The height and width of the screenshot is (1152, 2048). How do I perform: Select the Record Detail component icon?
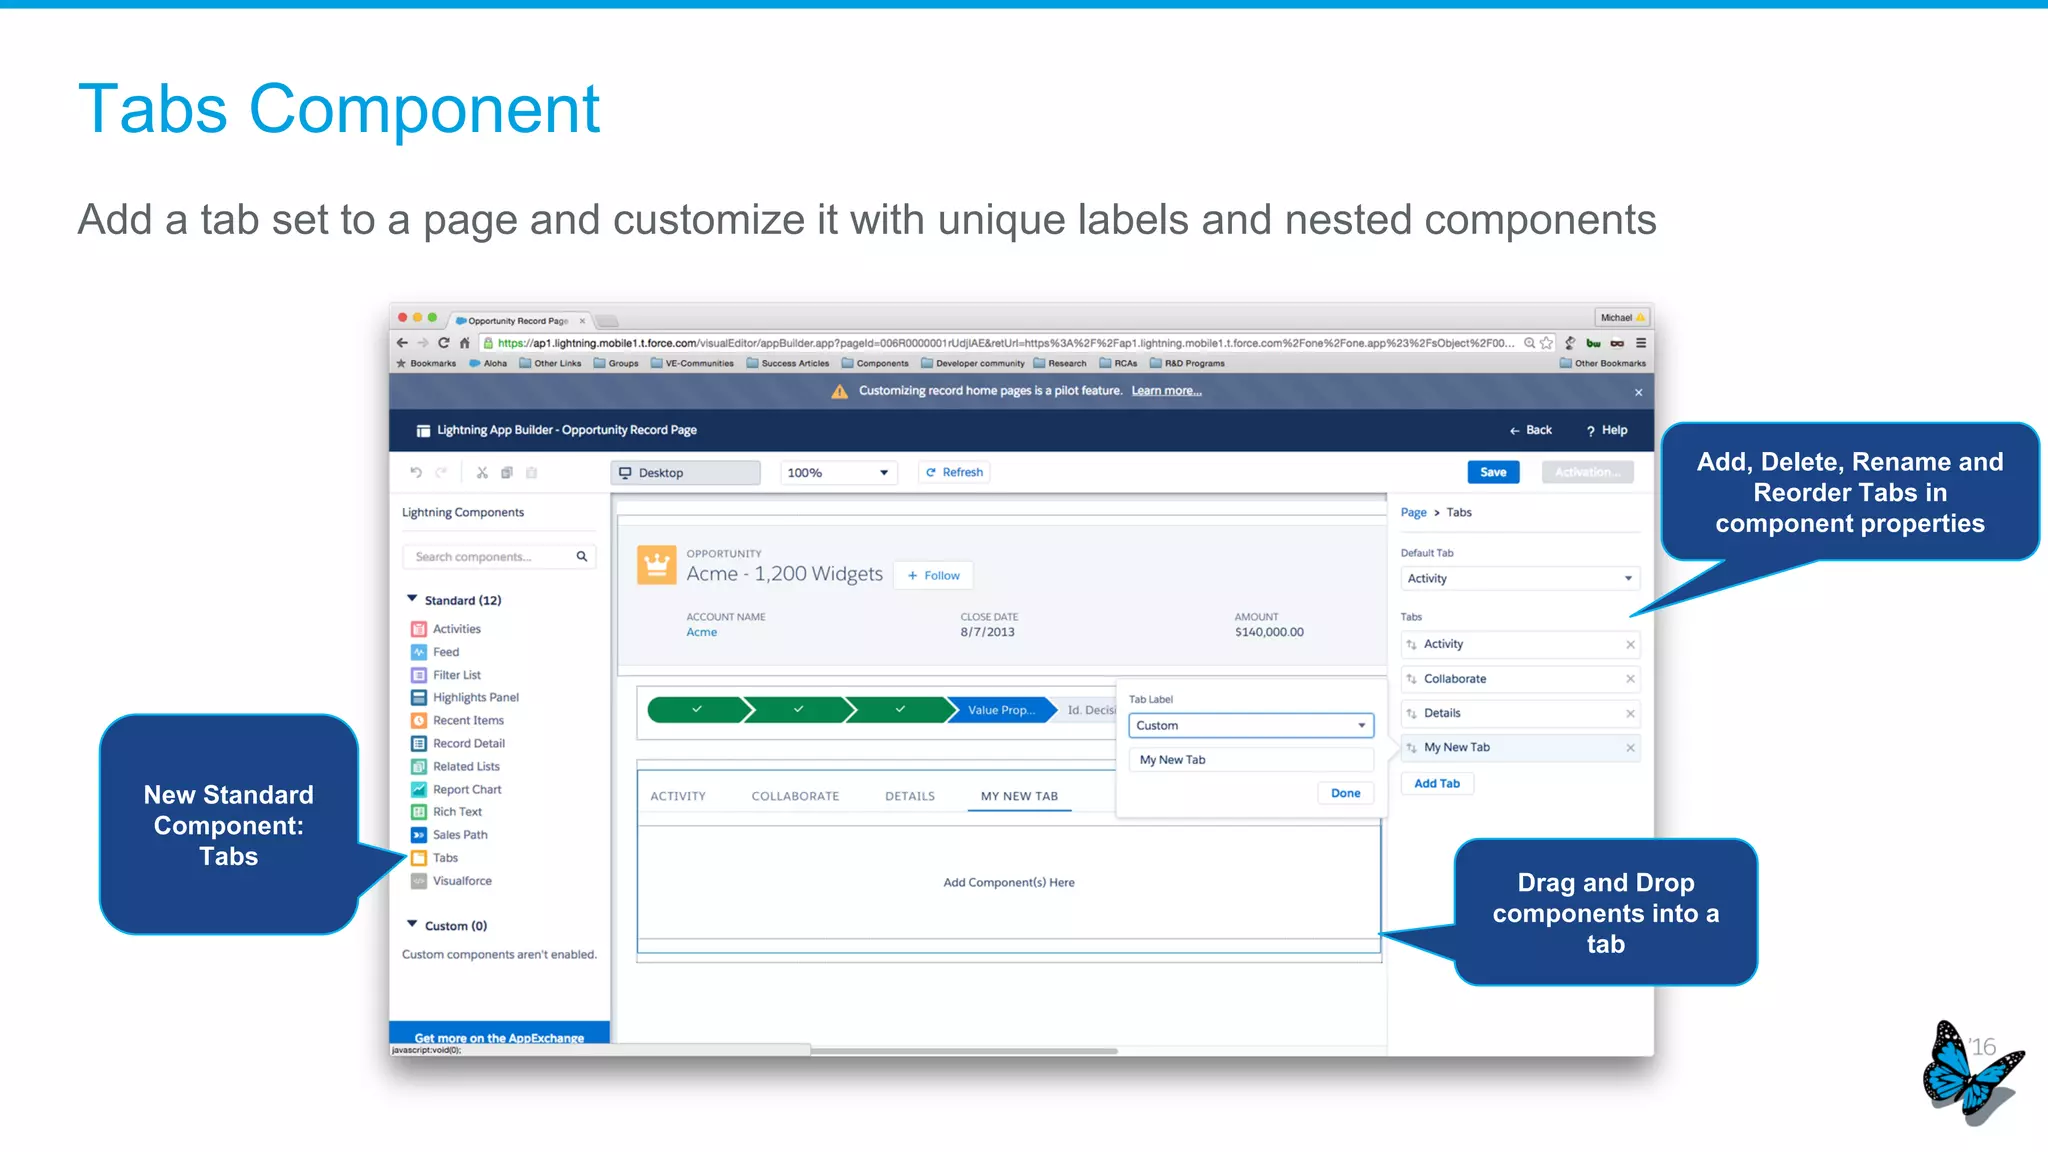(419, 744)
